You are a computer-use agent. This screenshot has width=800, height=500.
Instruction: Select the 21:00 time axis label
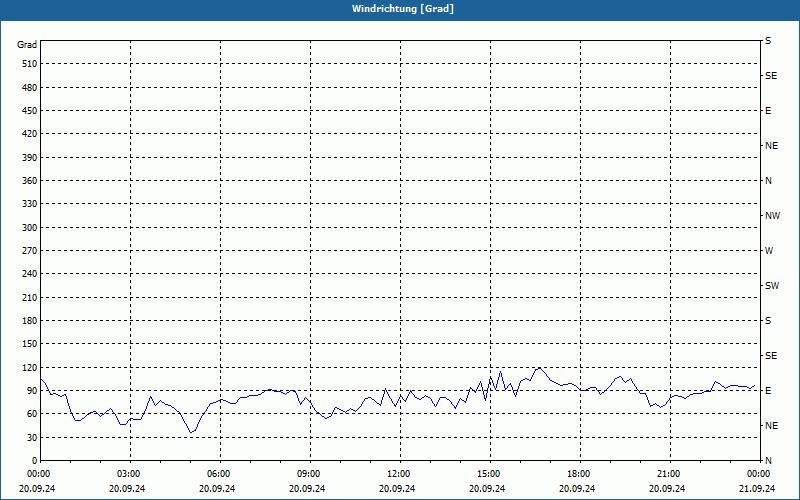click(667, 474)
